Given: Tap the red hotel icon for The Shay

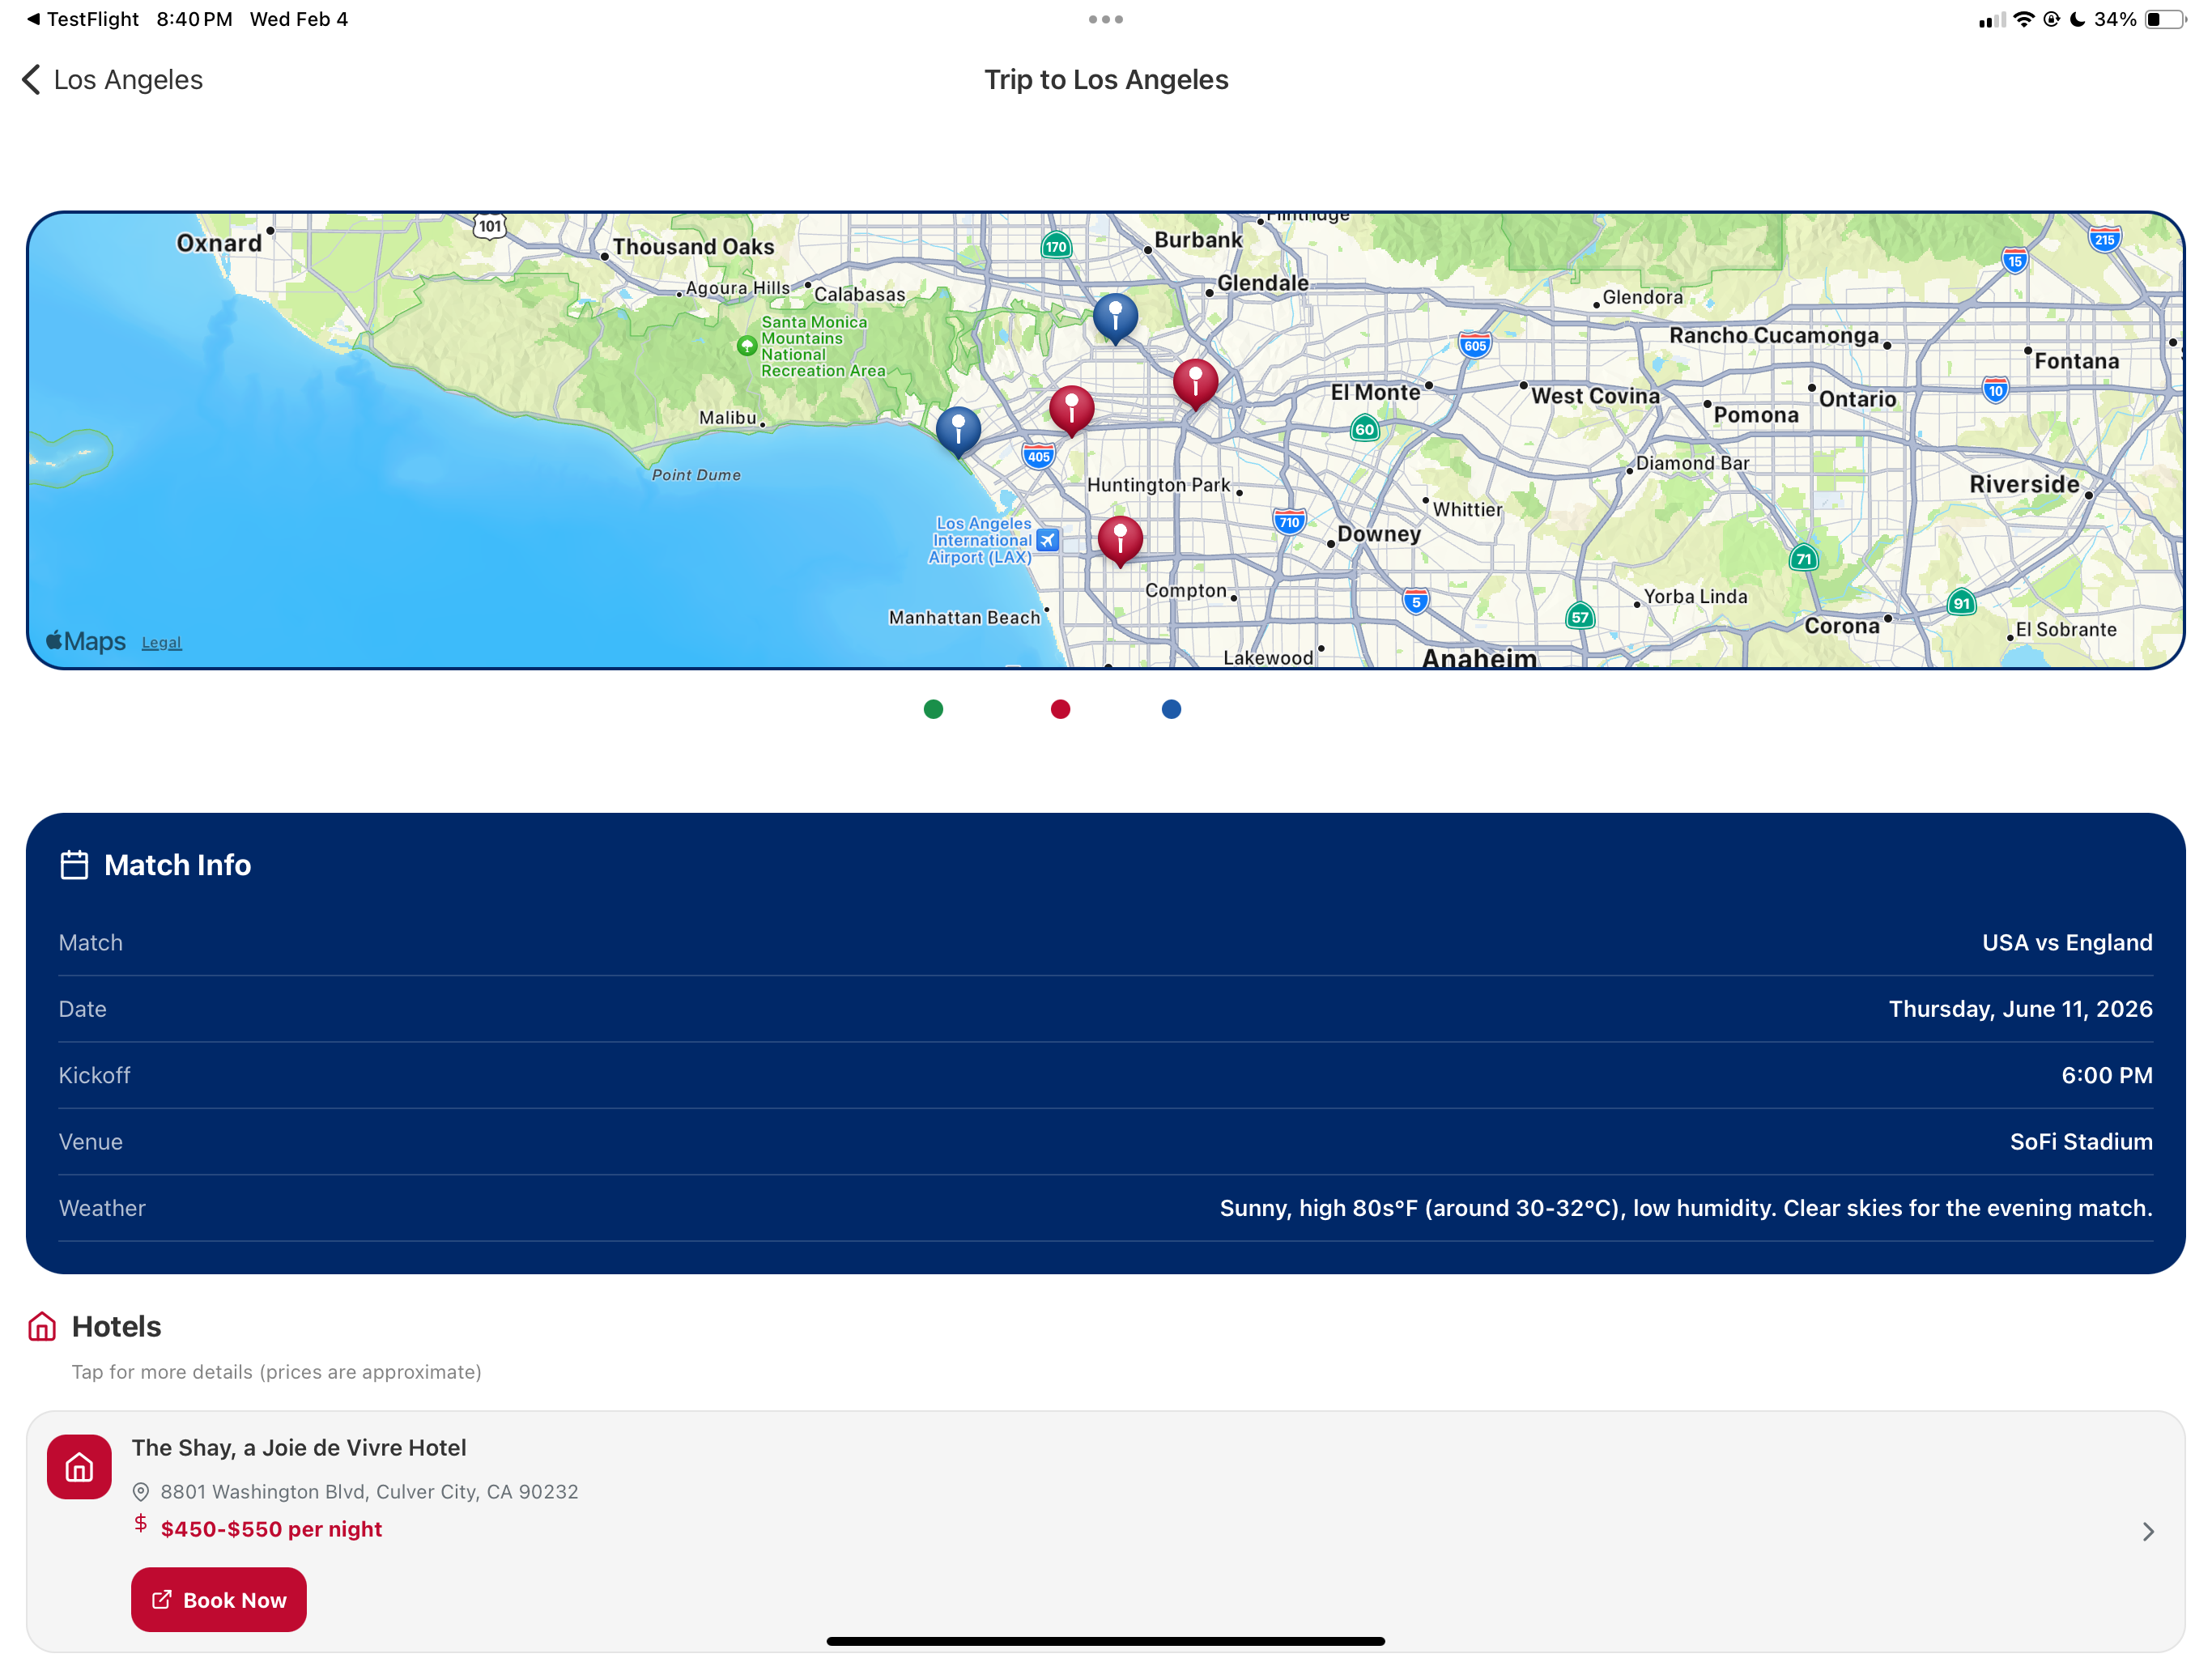Looking at the screenshot, I should point(79,1467).
